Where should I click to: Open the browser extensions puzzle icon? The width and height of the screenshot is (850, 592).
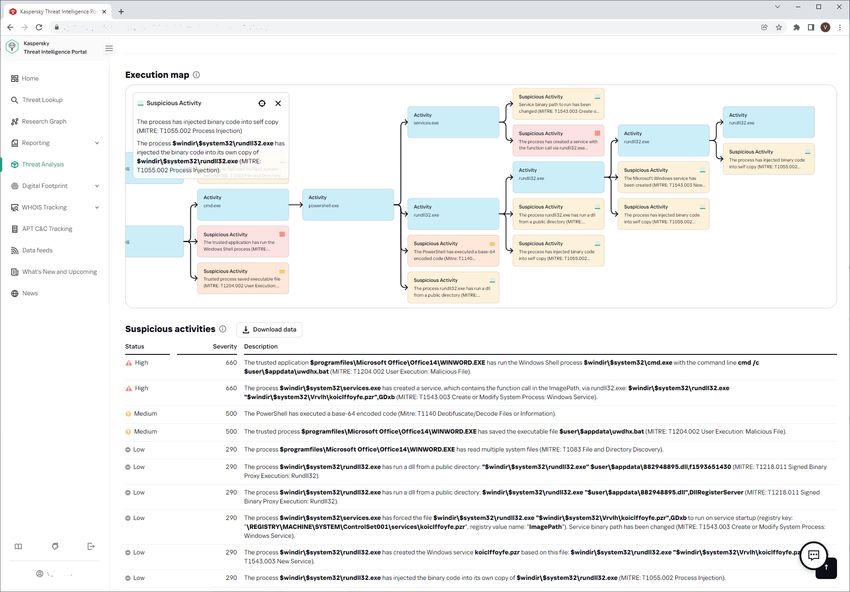click(796, 27)
